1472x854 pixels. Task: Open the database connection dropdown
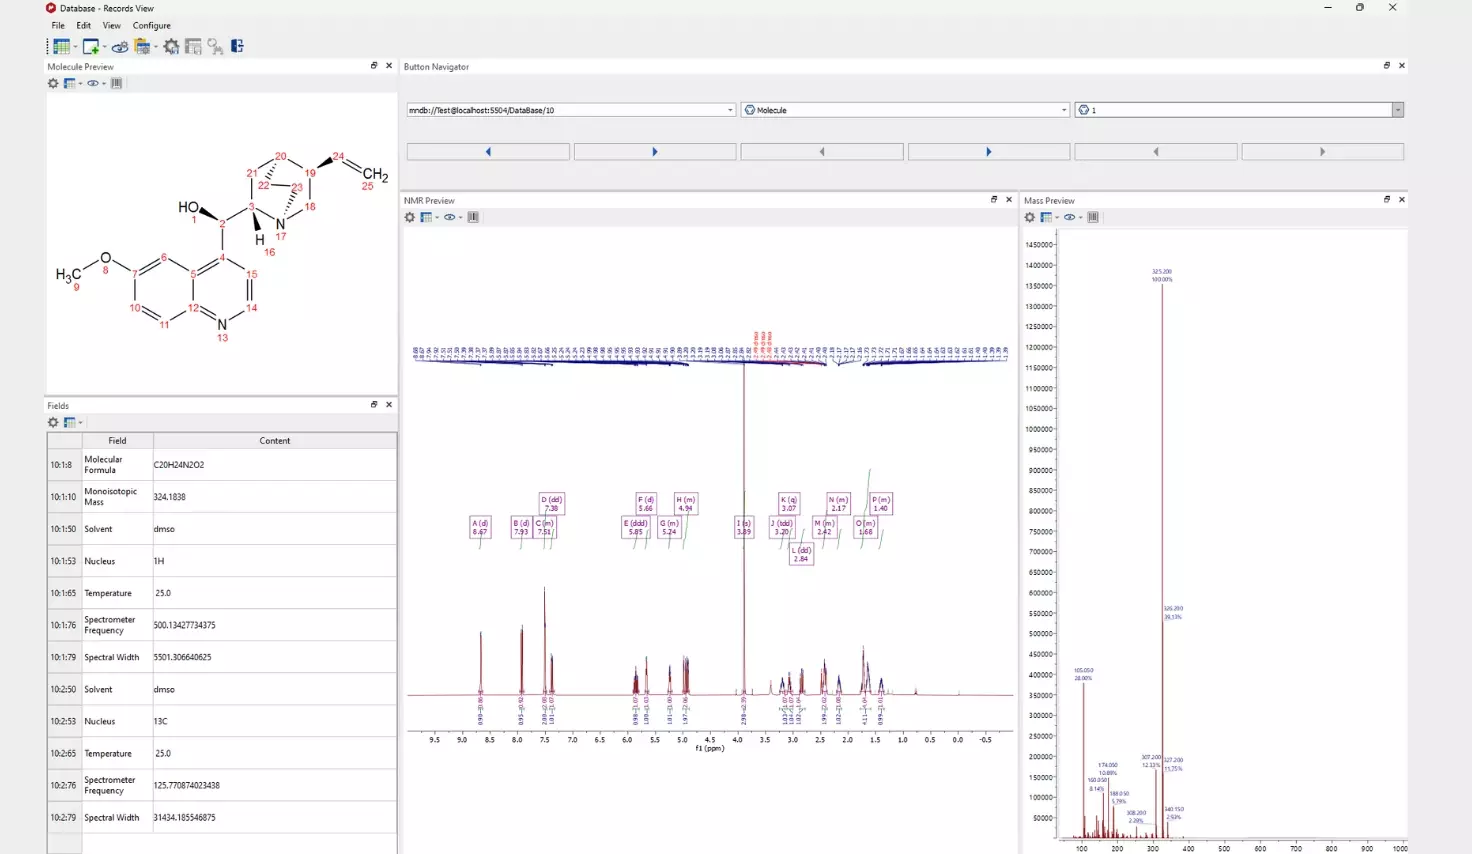click(730, 110)
